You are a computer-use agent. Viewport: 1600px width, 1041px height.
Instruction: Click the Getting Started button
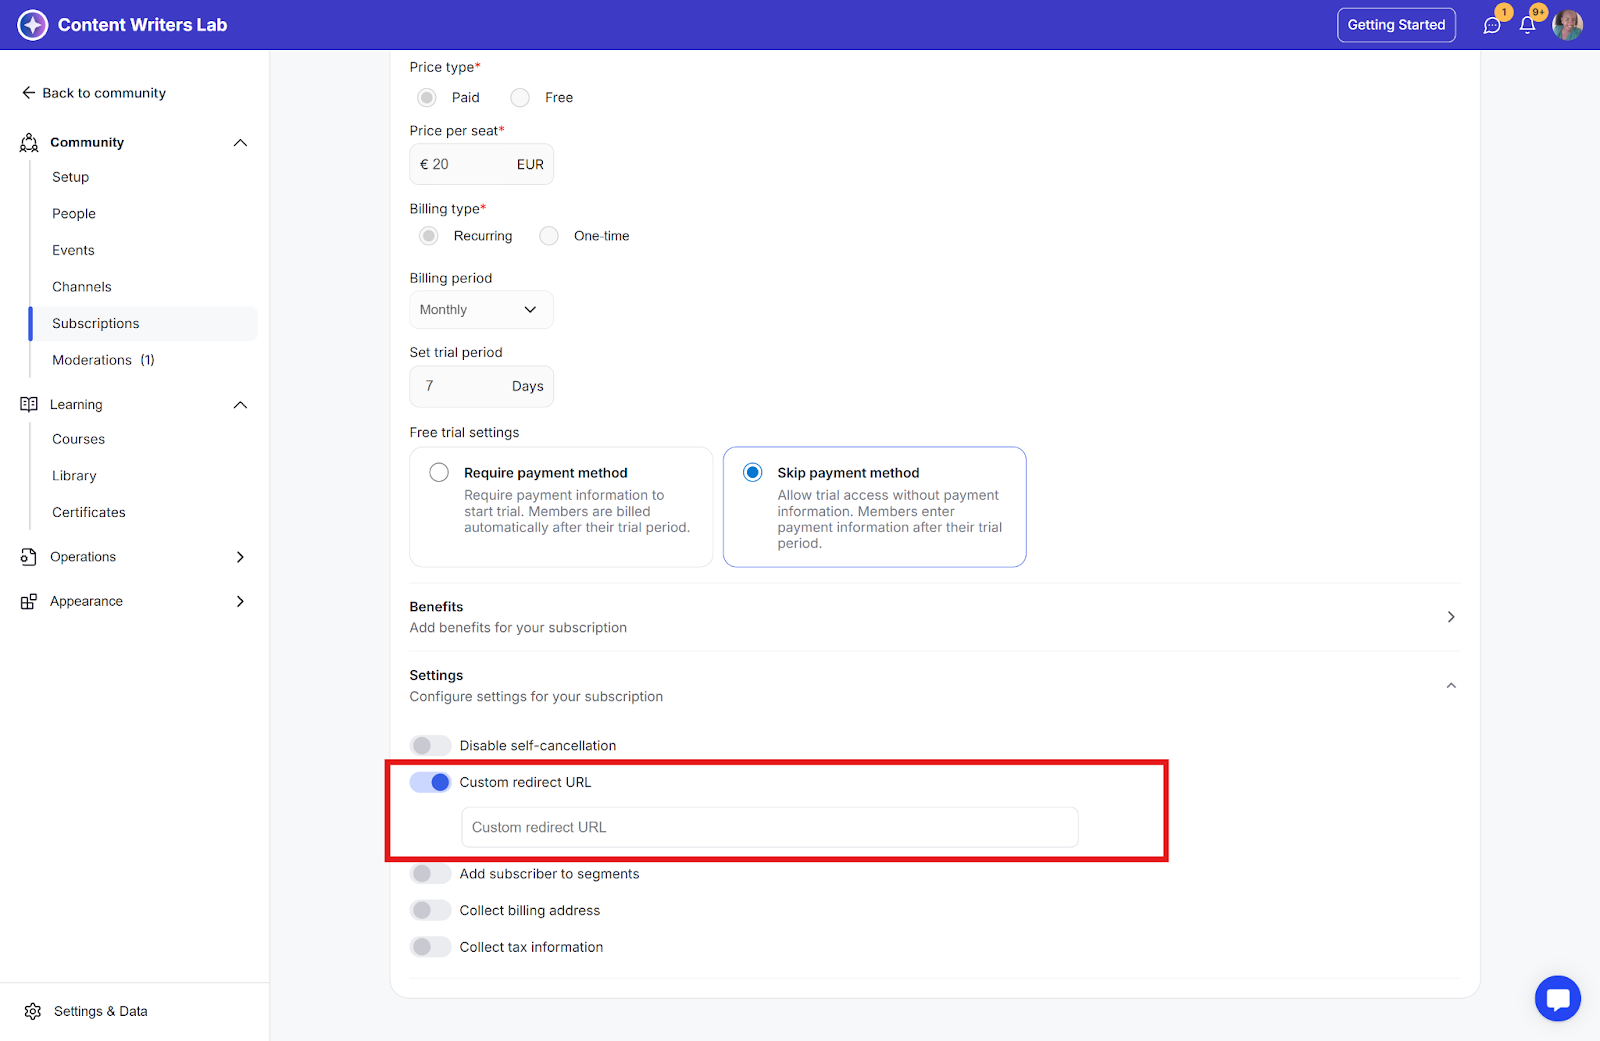(1396, 25)
